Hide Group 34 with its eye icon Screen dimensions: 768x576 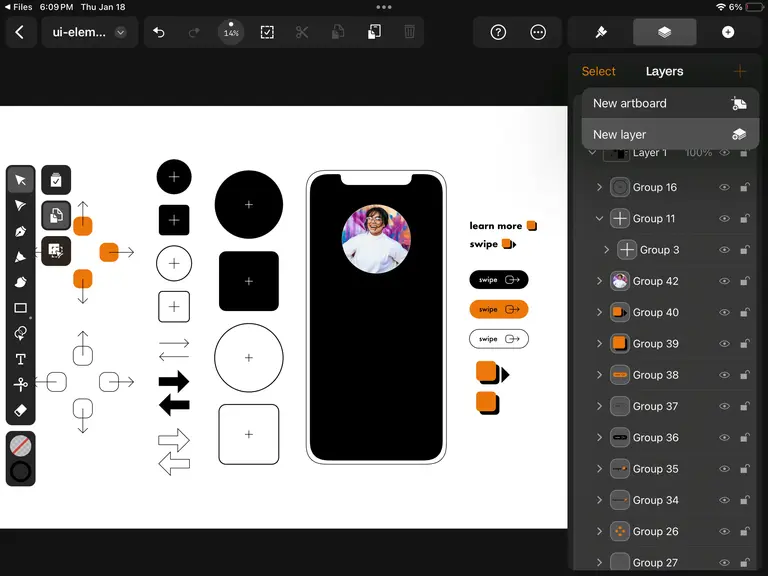click(724, 500)
